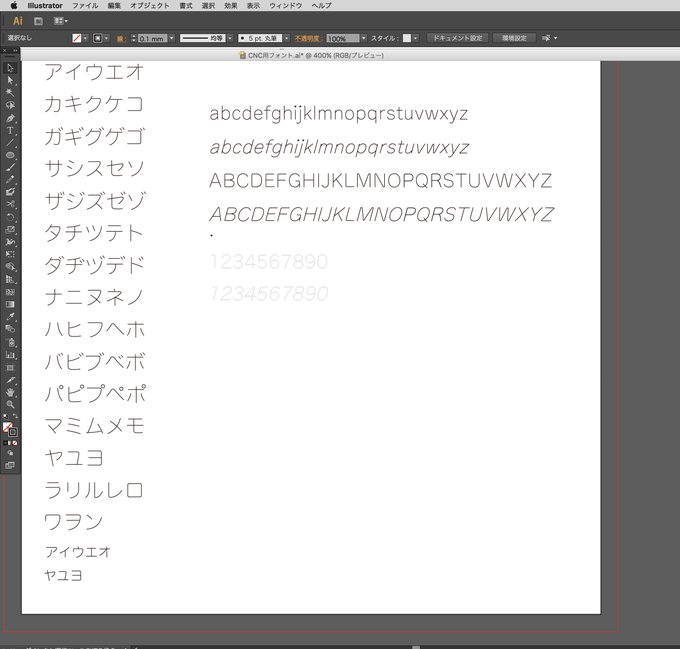Select the Blend tool
The width and height of the screenshot is (680, 649).
point(10,329)
